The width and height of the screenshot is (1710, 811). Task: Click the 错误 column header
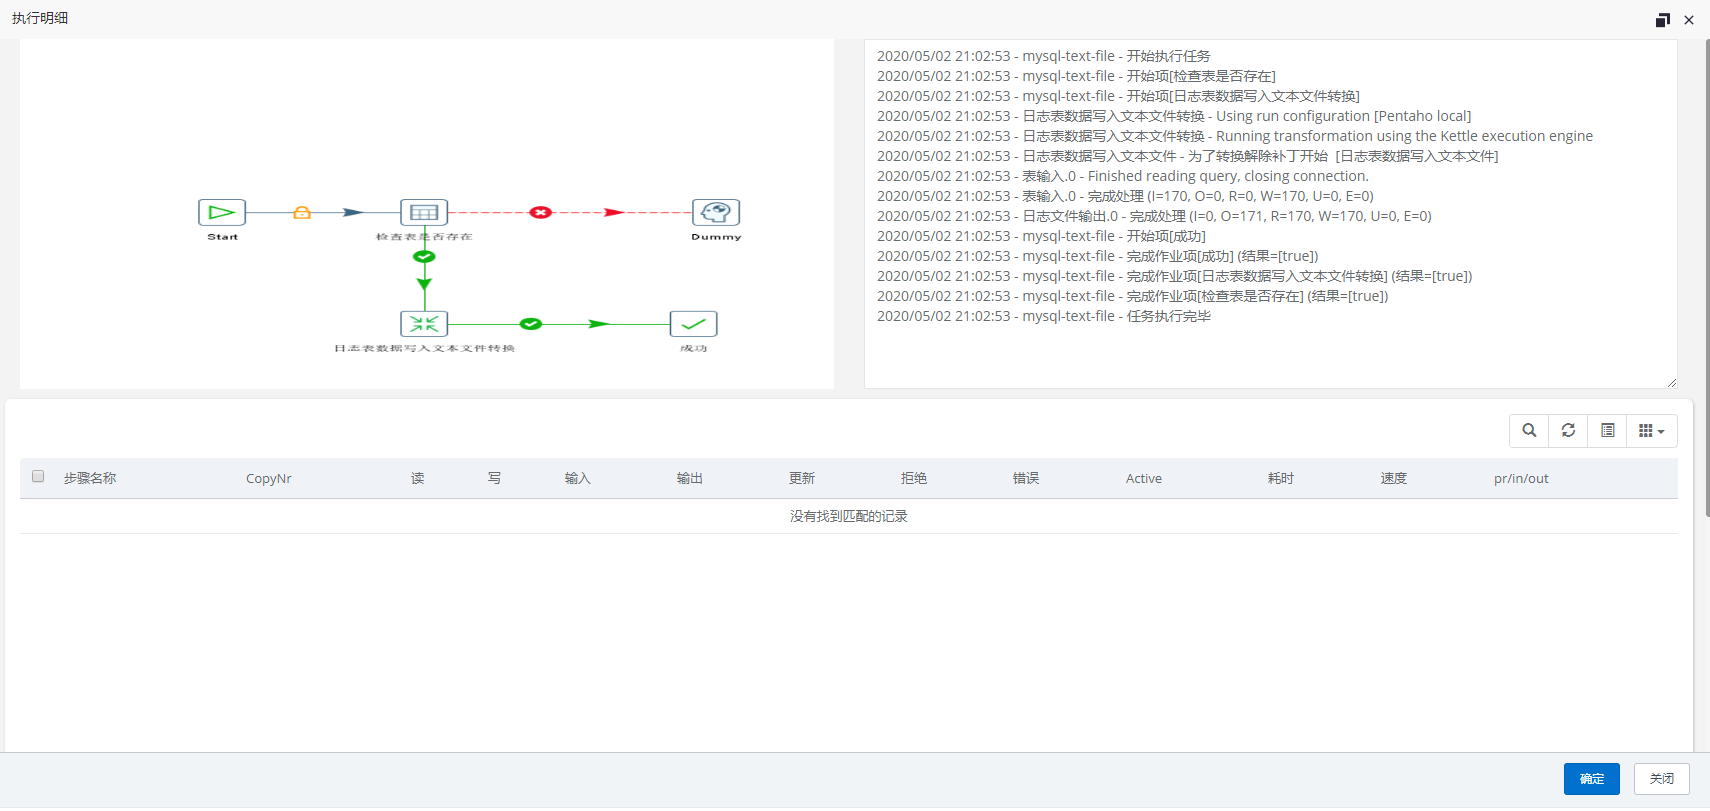(x=1025, y=479)
